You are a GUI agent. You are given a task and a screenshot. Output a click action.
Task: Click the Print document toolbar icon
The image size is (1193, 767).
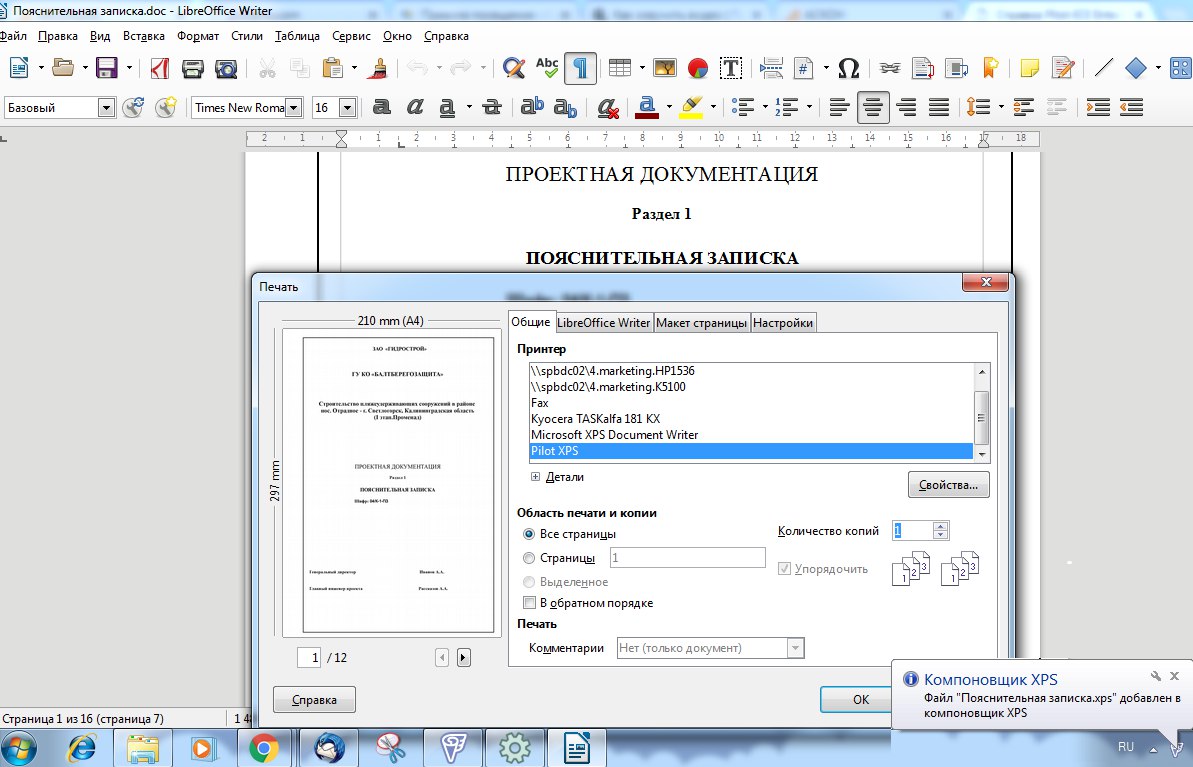pos(192,68)
